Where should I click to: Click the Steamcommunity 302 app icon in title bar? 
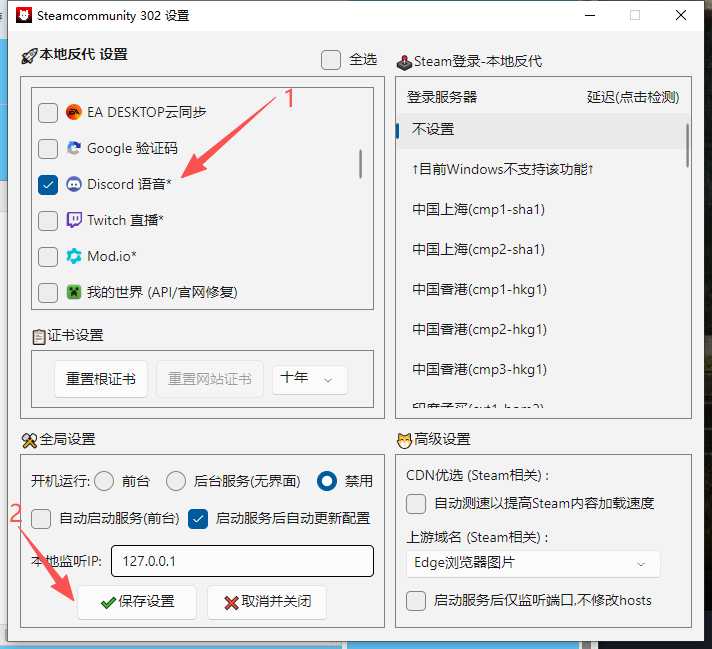click(x=22, y=16)
